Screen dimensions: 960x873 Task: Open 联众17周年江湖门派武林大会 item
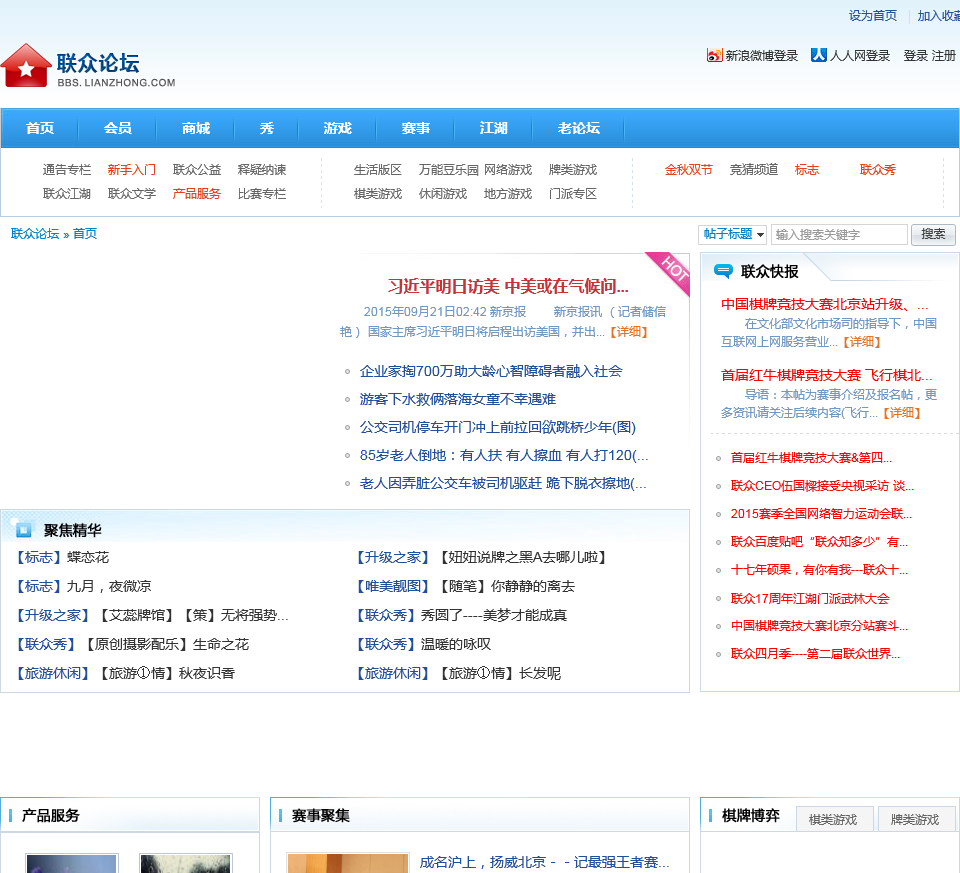(809, 599)
